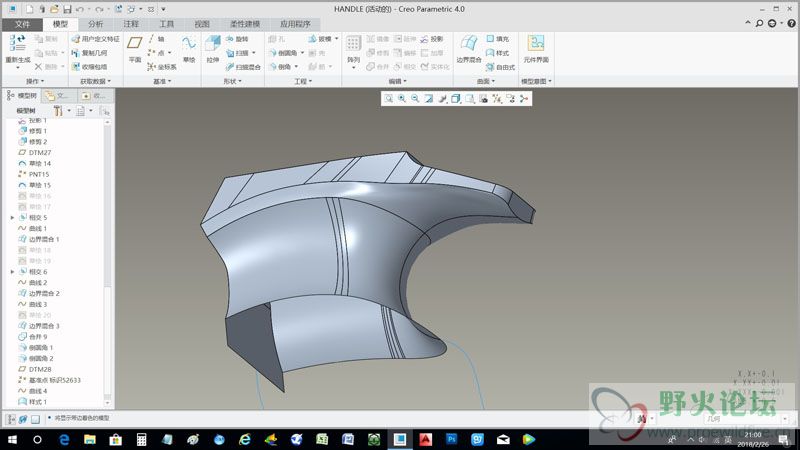Click the open folder icon in quick access toolbar
The image size is (800, 450).
54,9
